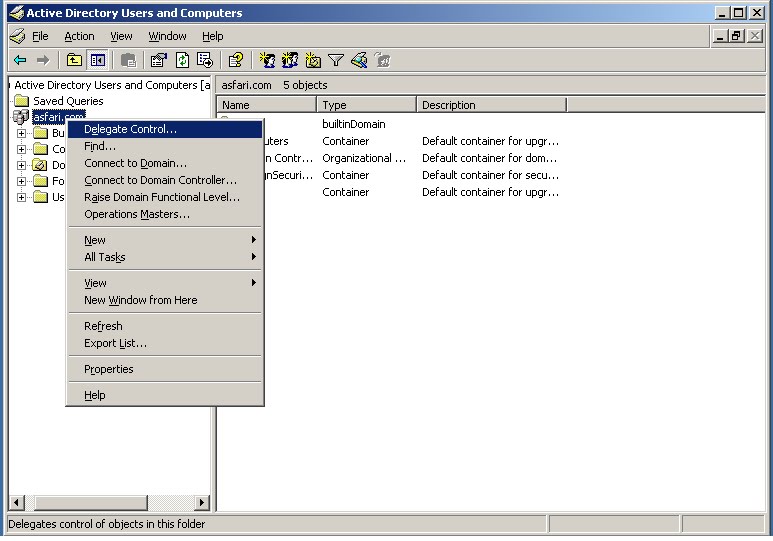Sort by the Name column header
This screenshot has width=773, height=541.
267,105
